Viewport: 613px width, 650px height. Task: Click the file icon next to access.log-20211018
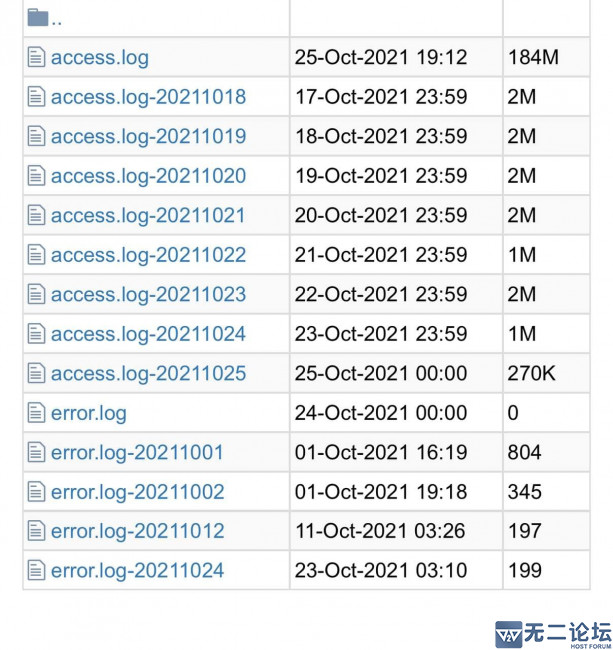[x=36, y=97]
